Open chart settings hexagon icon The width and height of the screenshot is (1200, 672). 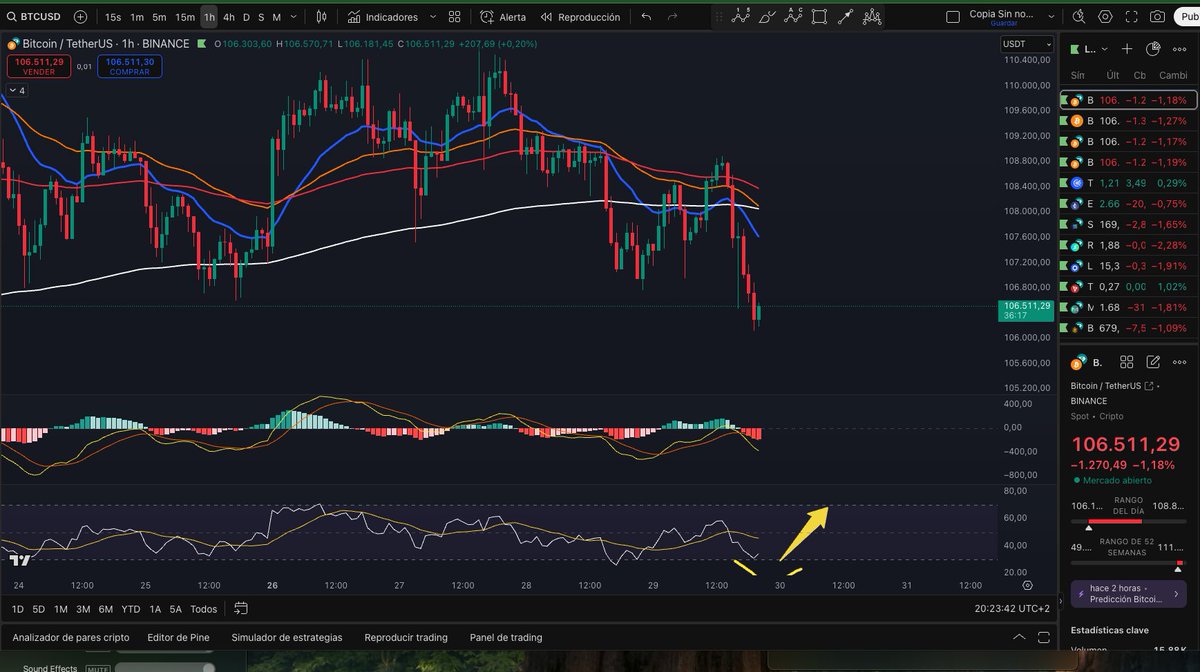click(x=1105, y=17)
